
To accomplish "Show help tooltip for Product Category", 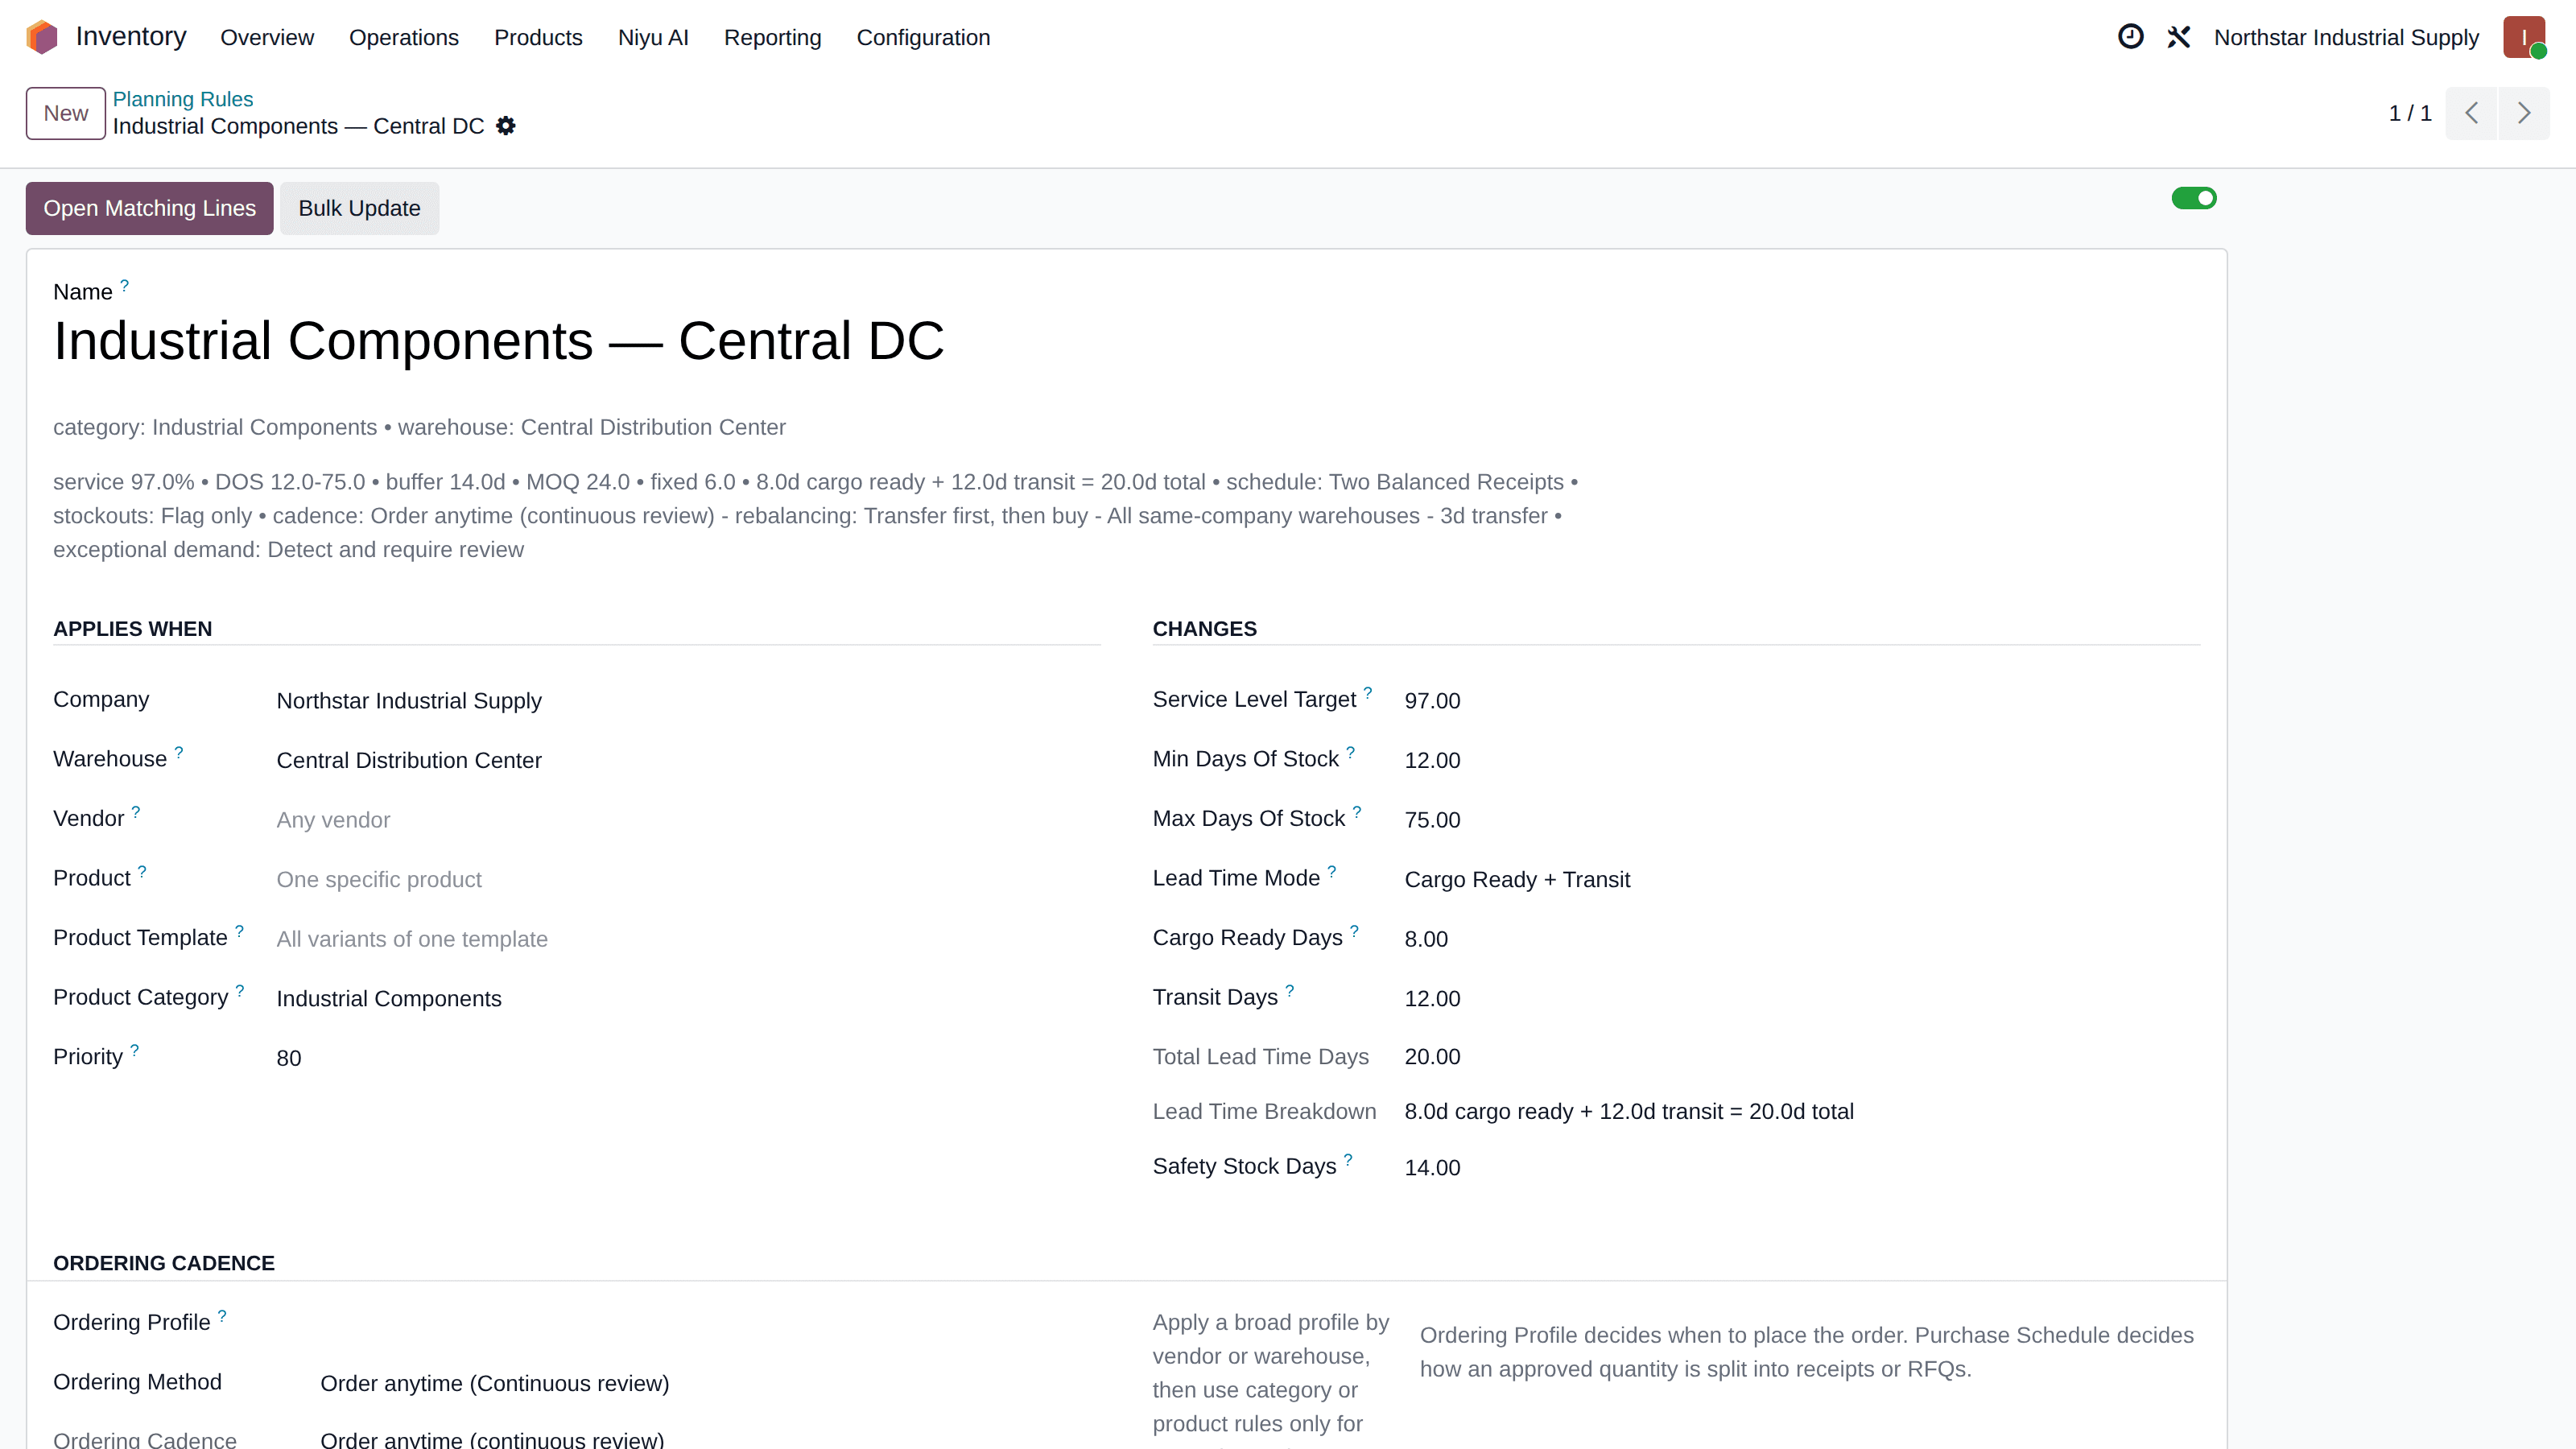I will click(240, 990).
